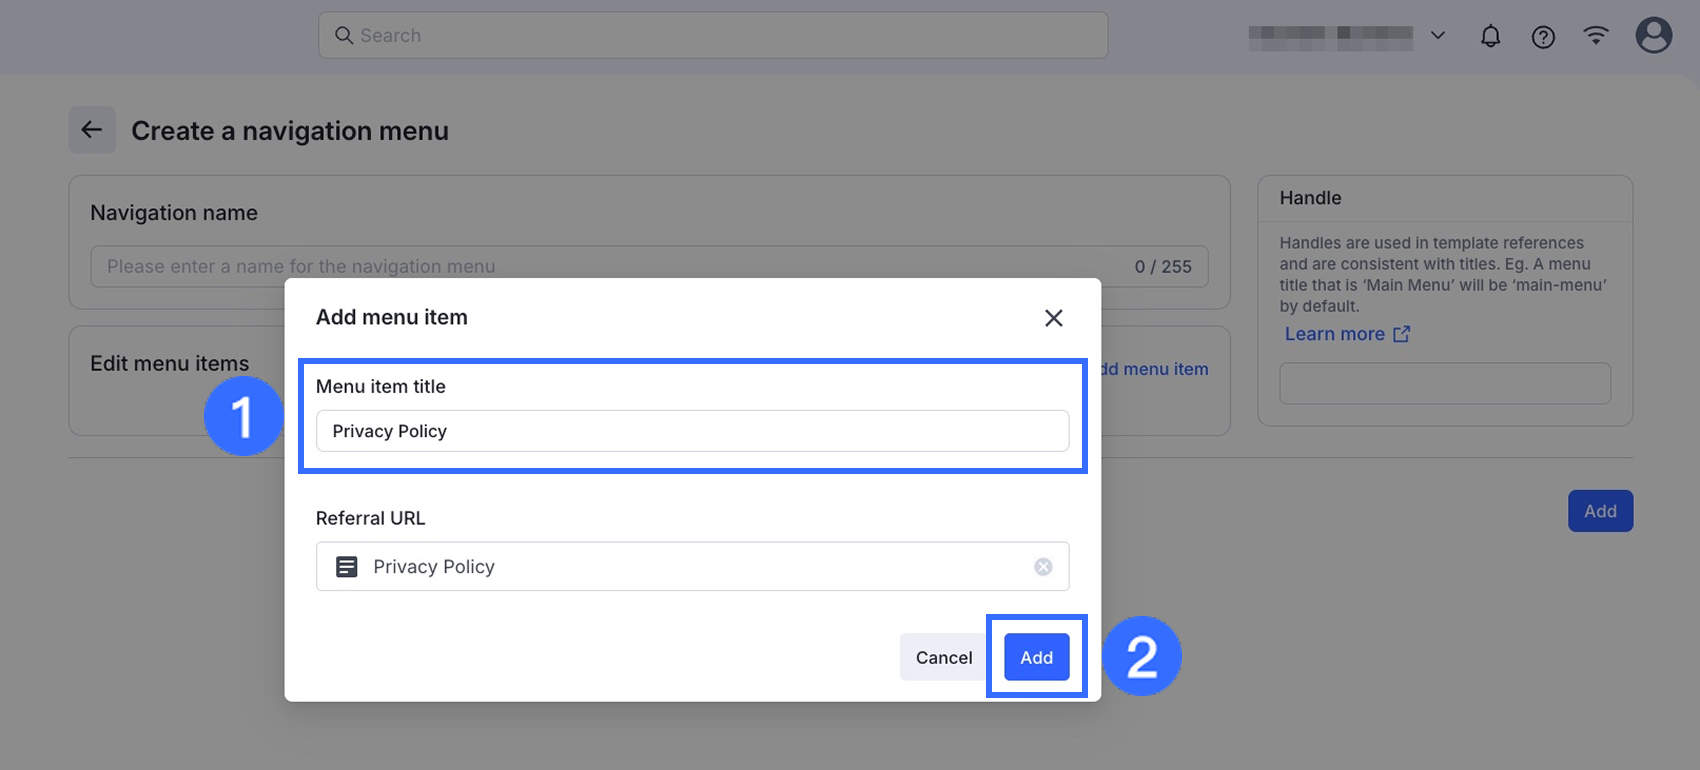
Task: Click the page-level Add button
Action: [1599, 511]
